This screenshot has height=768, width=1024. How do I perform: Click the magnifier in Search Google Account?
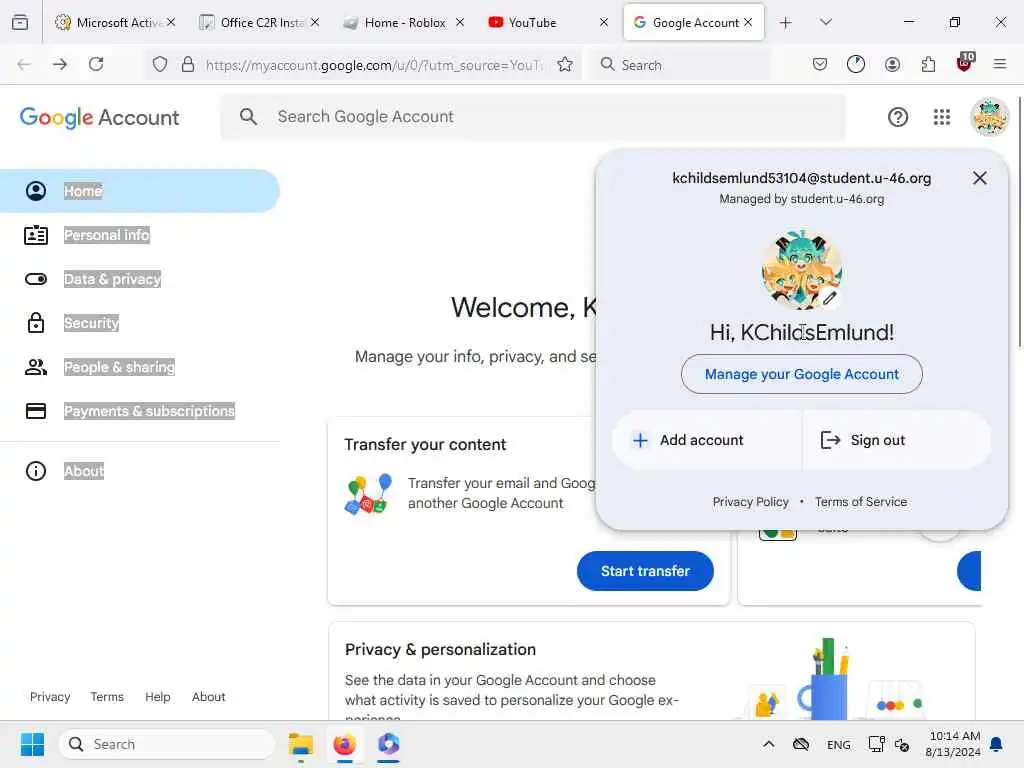(248, 117)
